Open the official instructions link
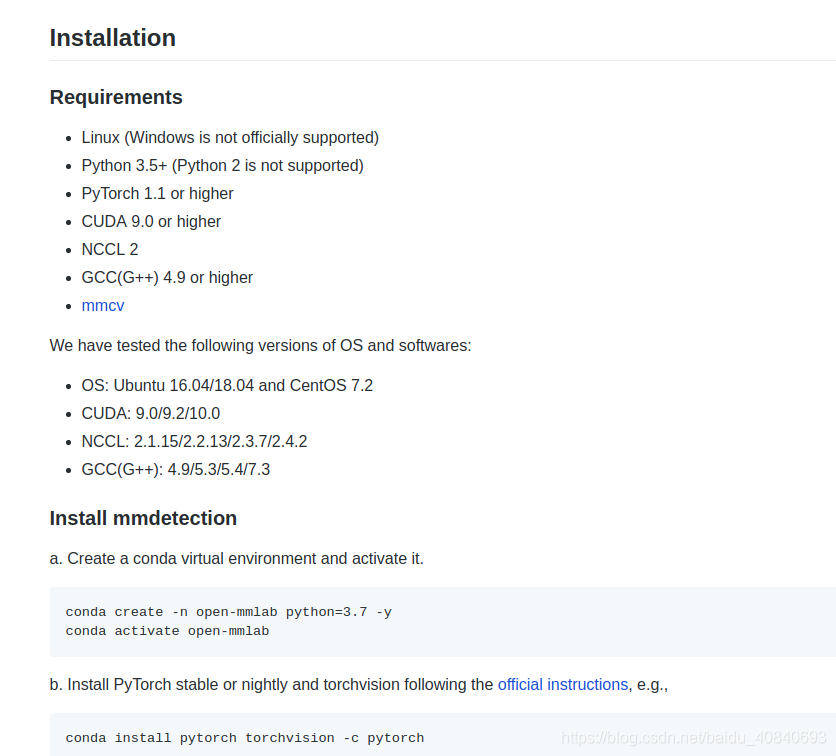Screen dimensions: 836x756 point(562,685)
